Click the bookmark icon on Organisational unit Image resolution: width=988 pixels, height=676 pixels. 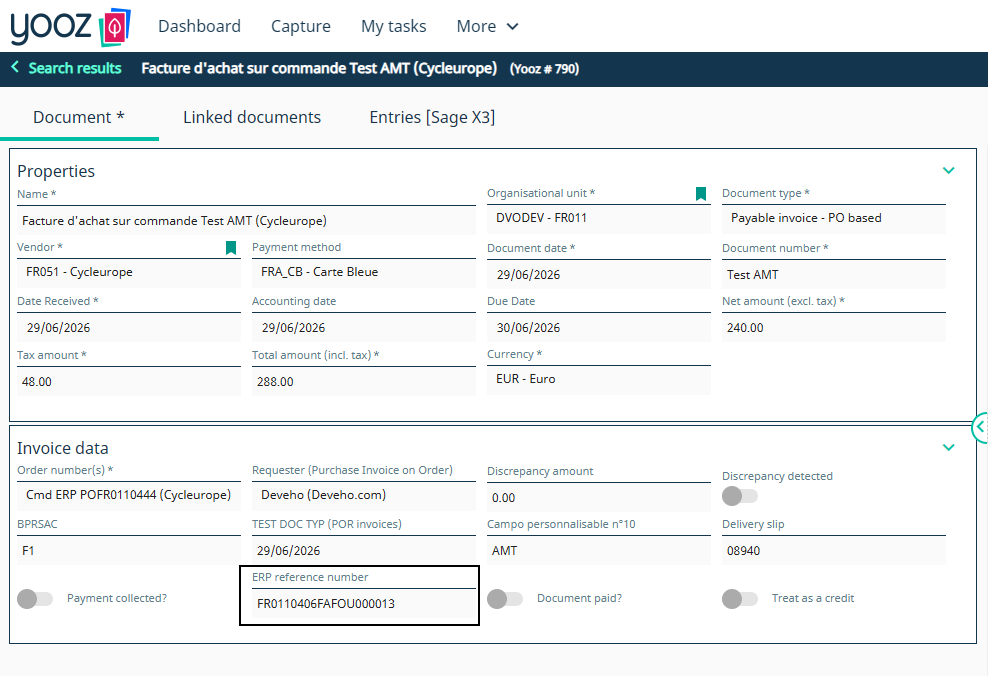[701, 193]
